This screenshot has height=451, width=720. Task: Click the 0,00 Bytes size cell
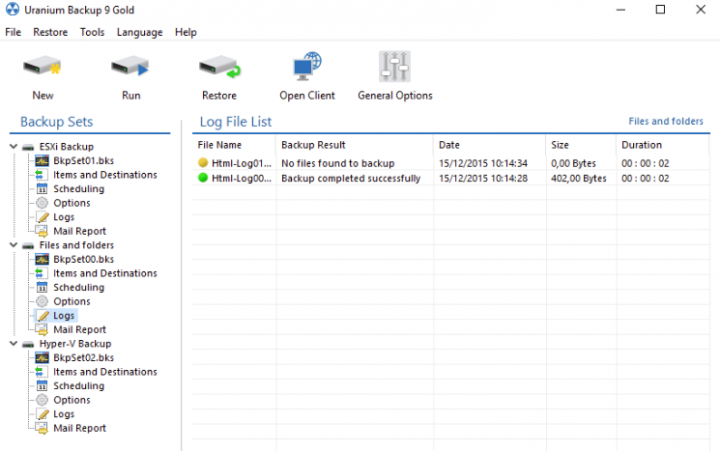click(574, 163)
